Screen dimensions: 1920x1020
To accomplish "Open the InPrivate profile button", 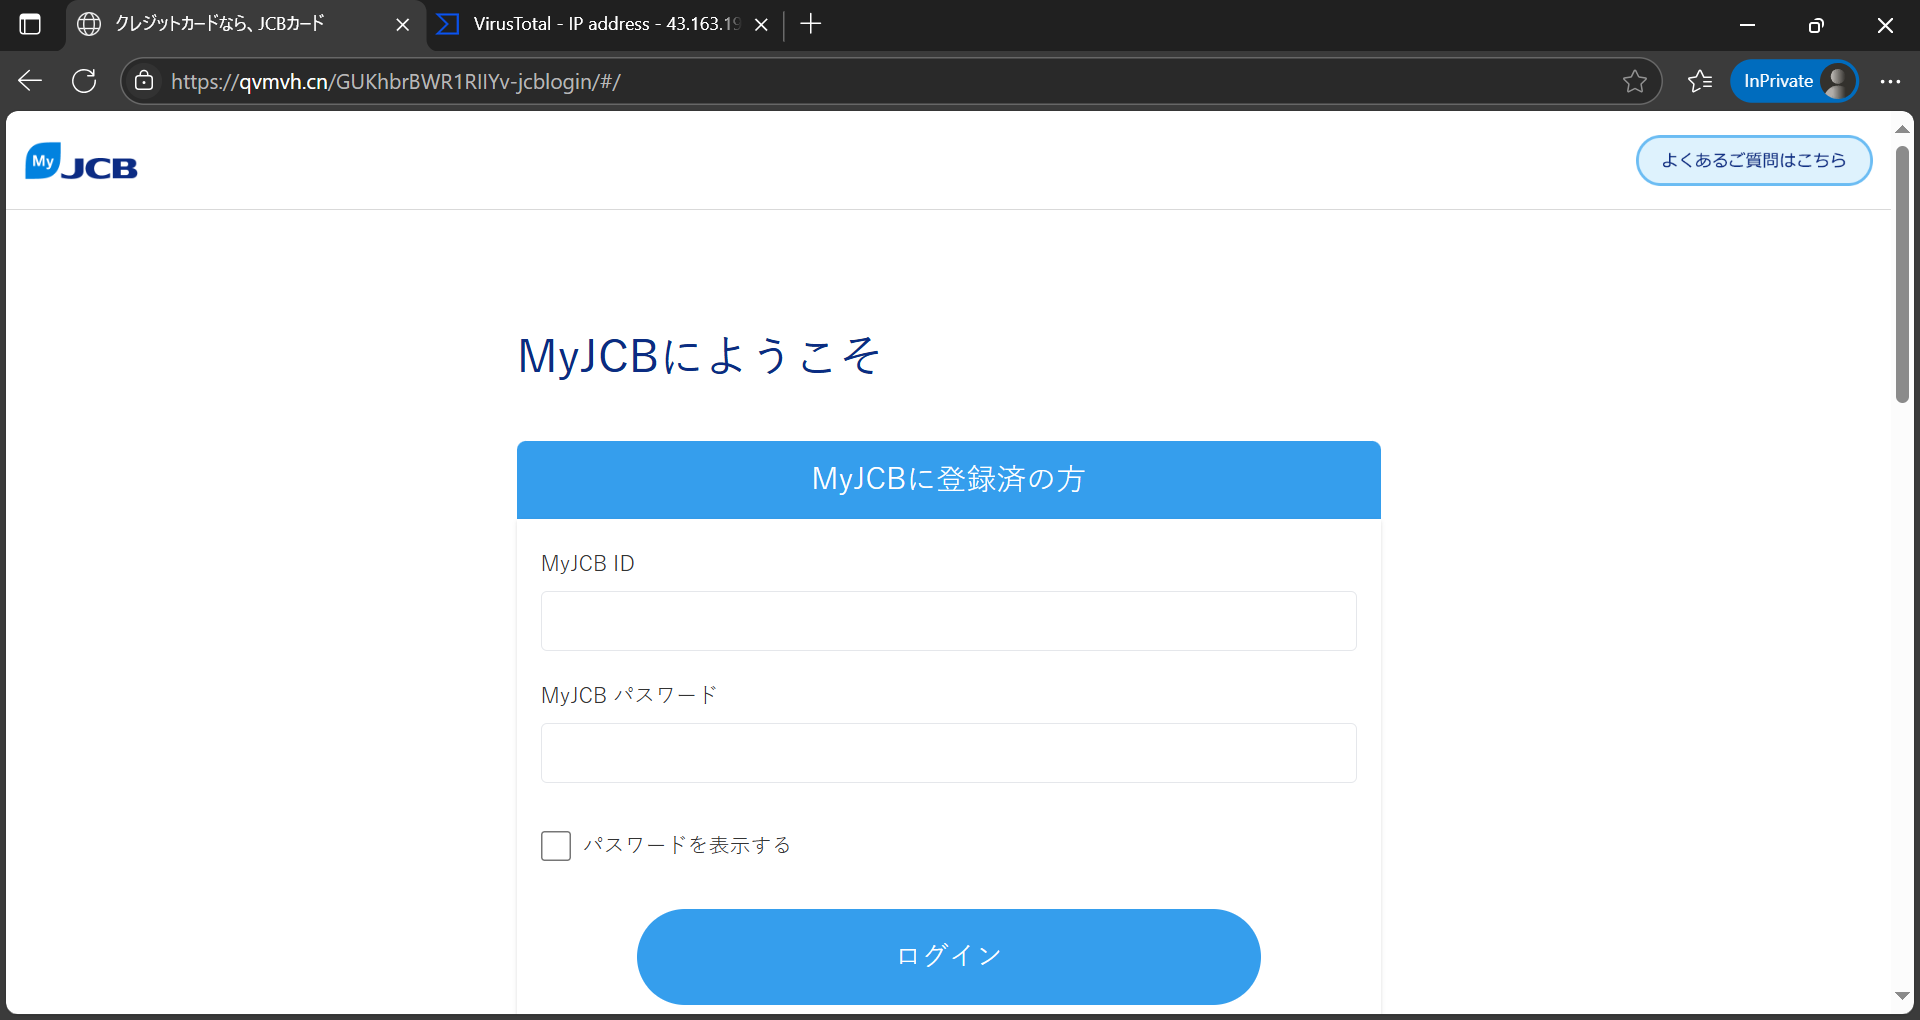I will coord(1795,81).
